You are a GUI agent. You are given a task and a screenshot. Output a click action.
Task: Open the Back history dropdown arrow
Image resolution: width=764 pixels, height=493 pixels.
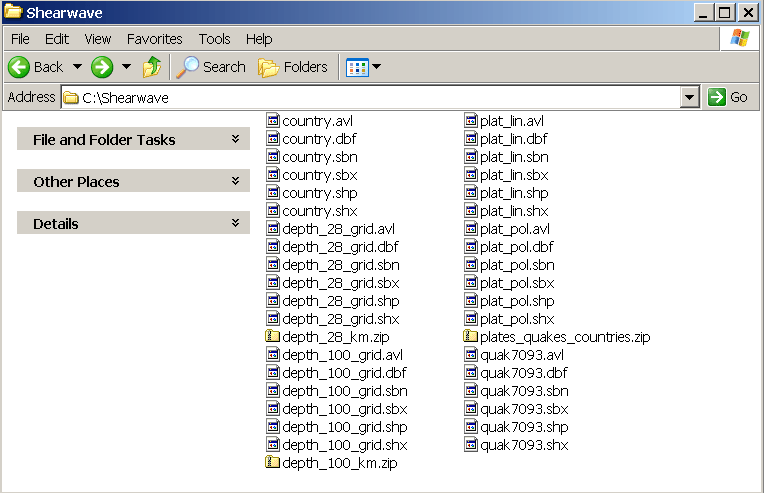[77, 67]
